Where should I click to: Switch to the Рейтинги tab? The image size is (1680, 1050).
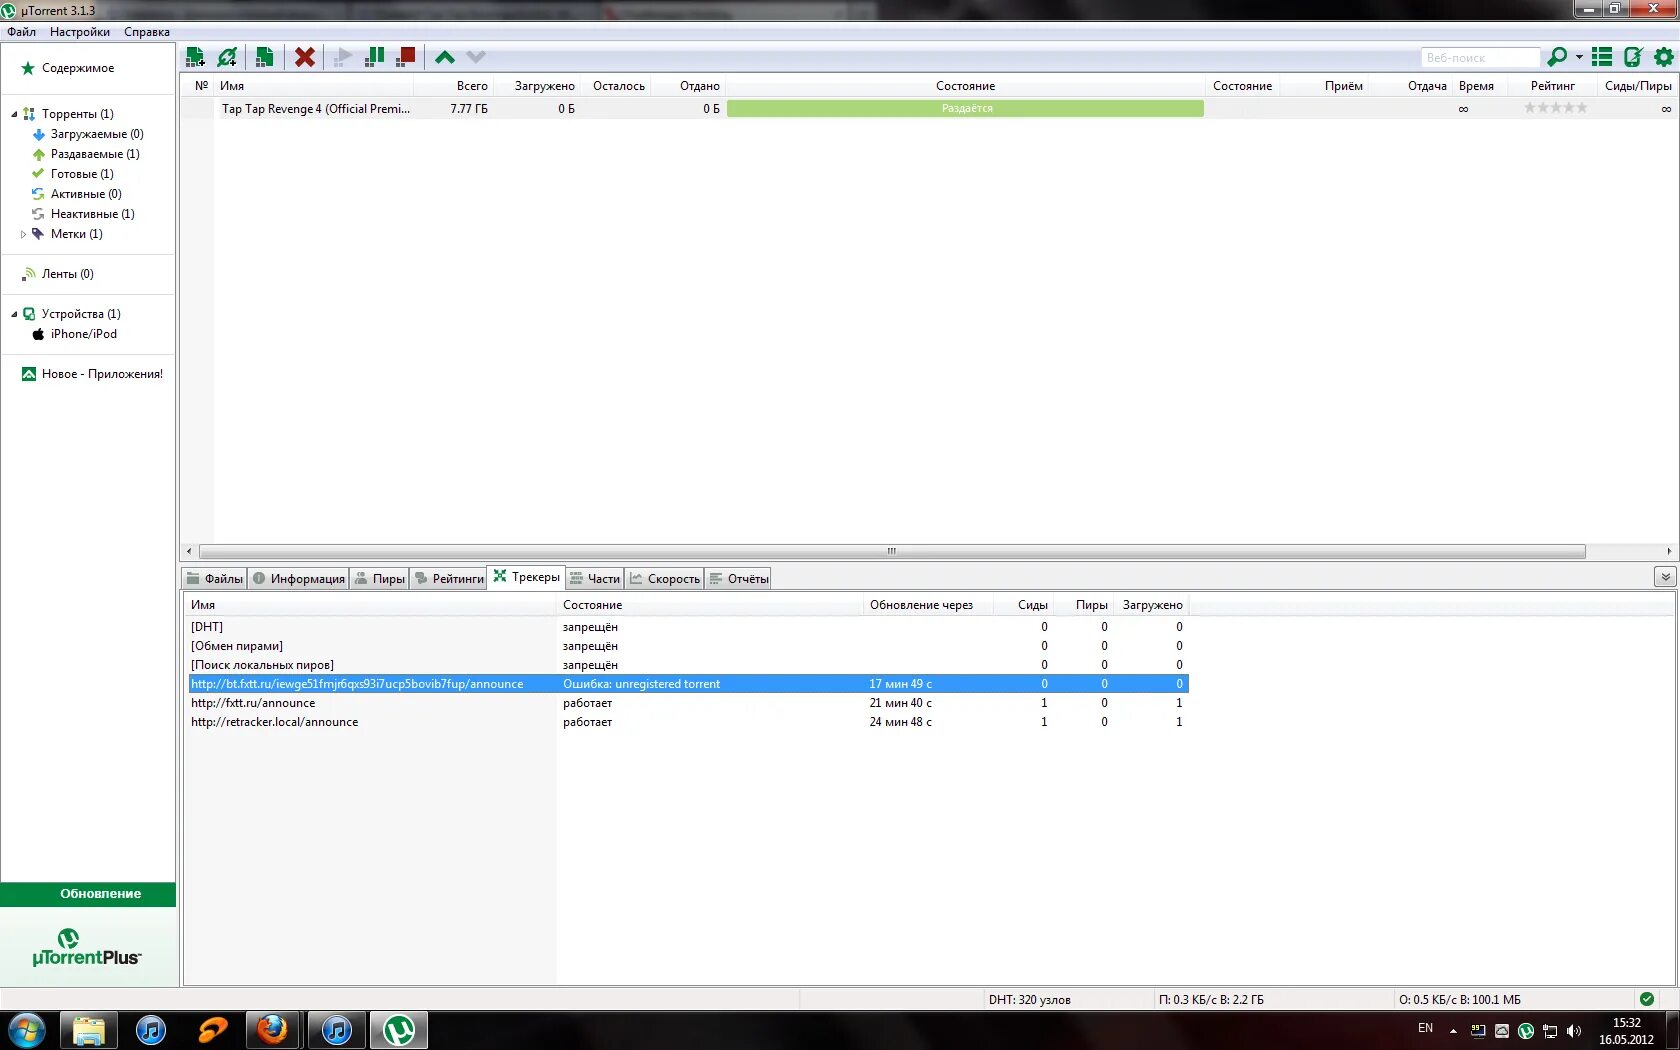pos(449,579)
